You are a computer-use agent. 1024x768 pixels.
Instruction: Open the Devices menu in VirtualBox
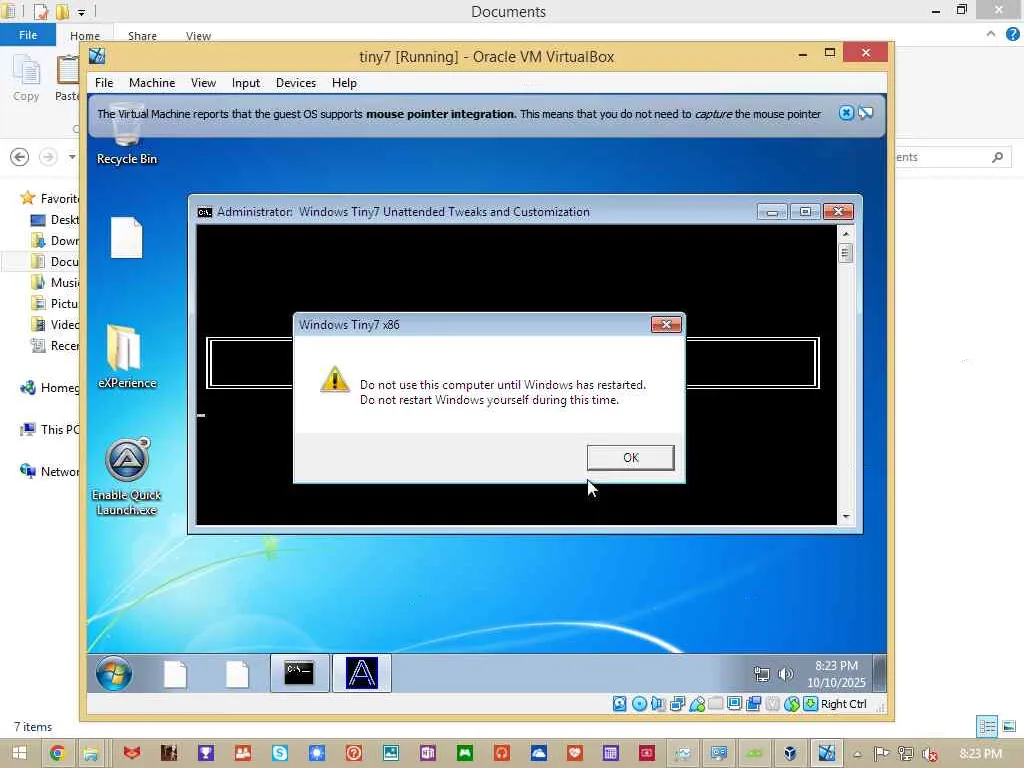296,83
